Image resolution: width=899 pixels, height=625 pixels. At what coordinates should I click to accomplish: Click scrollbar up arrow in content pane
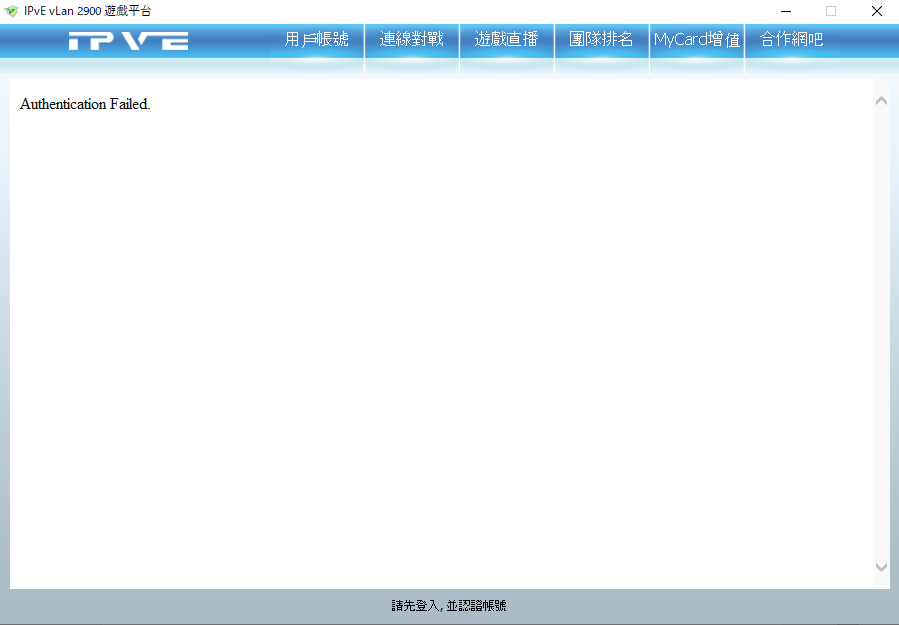pyautogui.click(x=881, y=101)
